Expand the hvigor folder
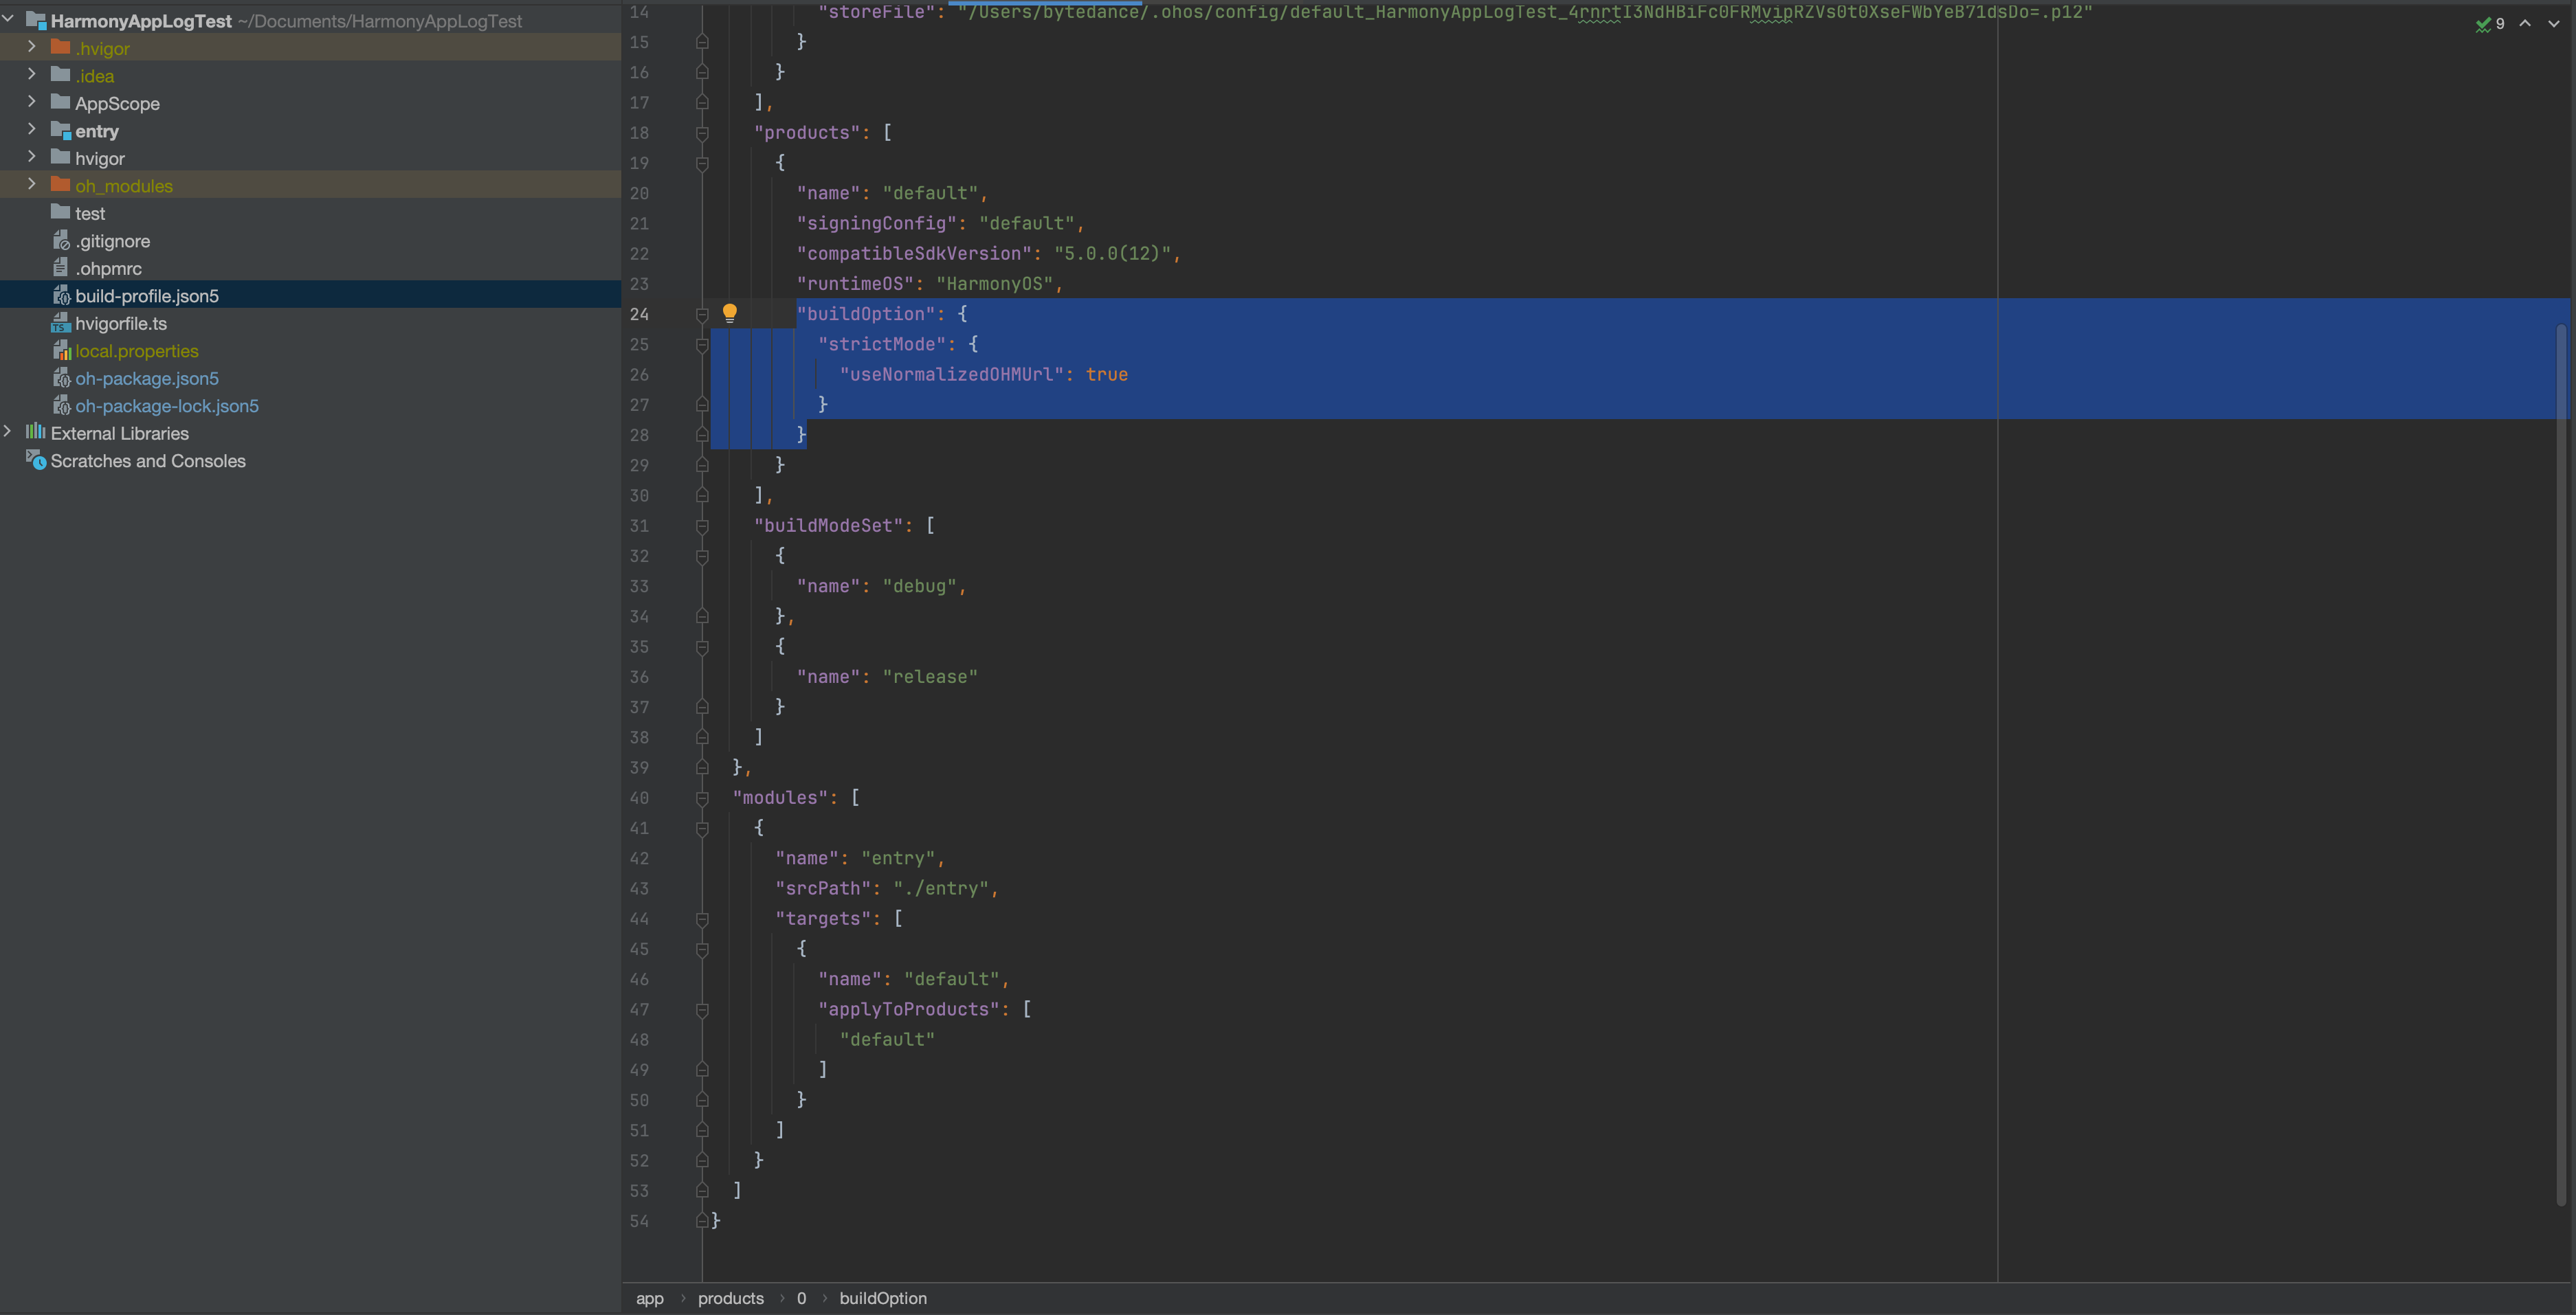 pyautogui.click(x=32, y=157)
